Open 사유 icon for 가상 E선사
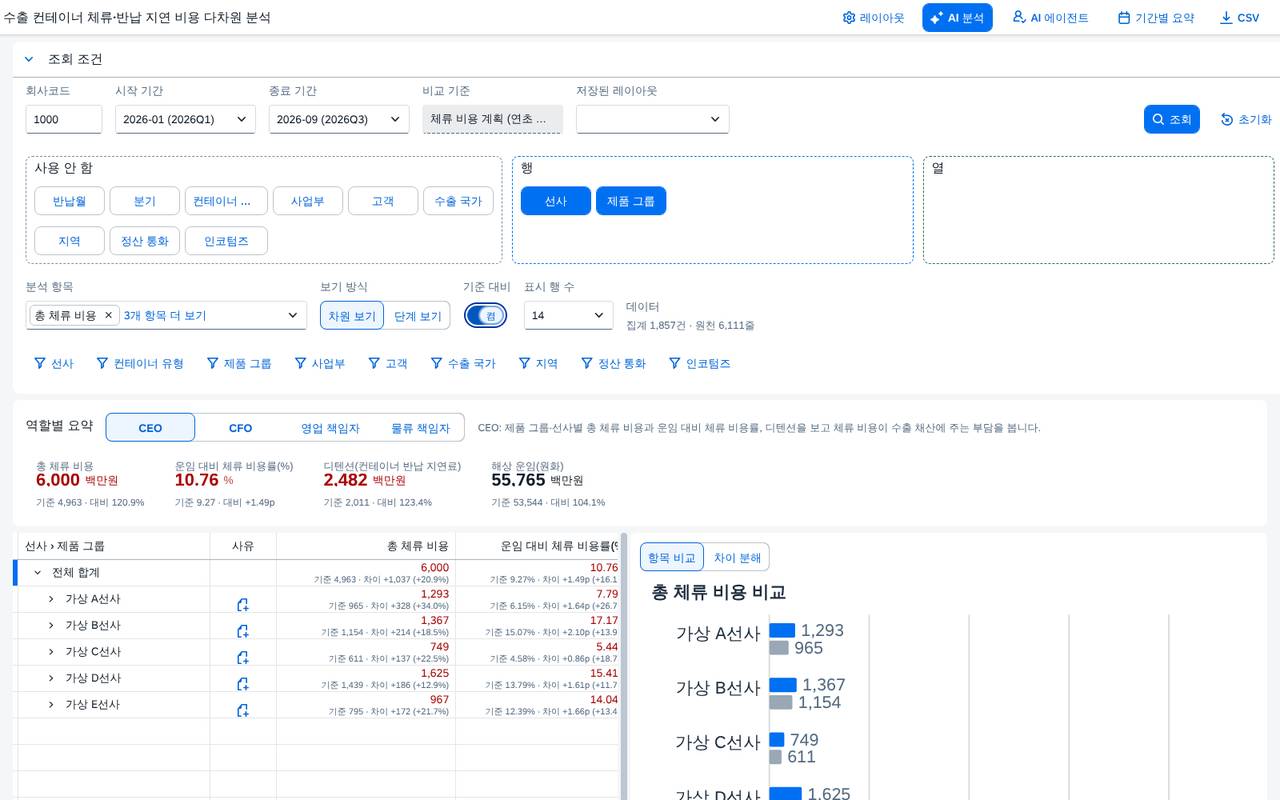 pyautogui.click(x=242, y=711)
